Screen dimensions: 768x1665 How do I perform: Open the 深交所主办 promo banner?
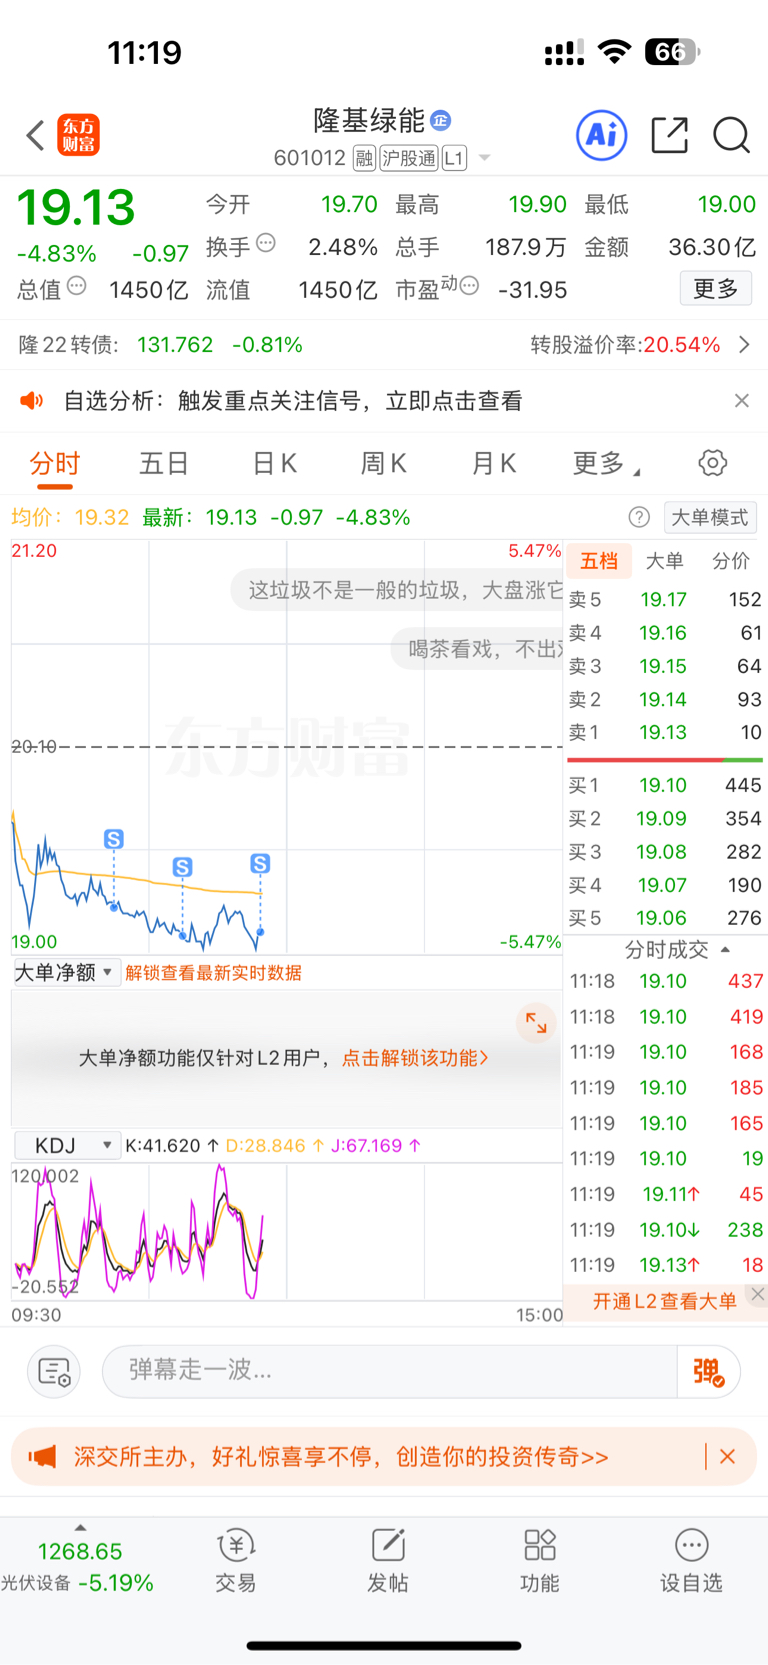384,1457
